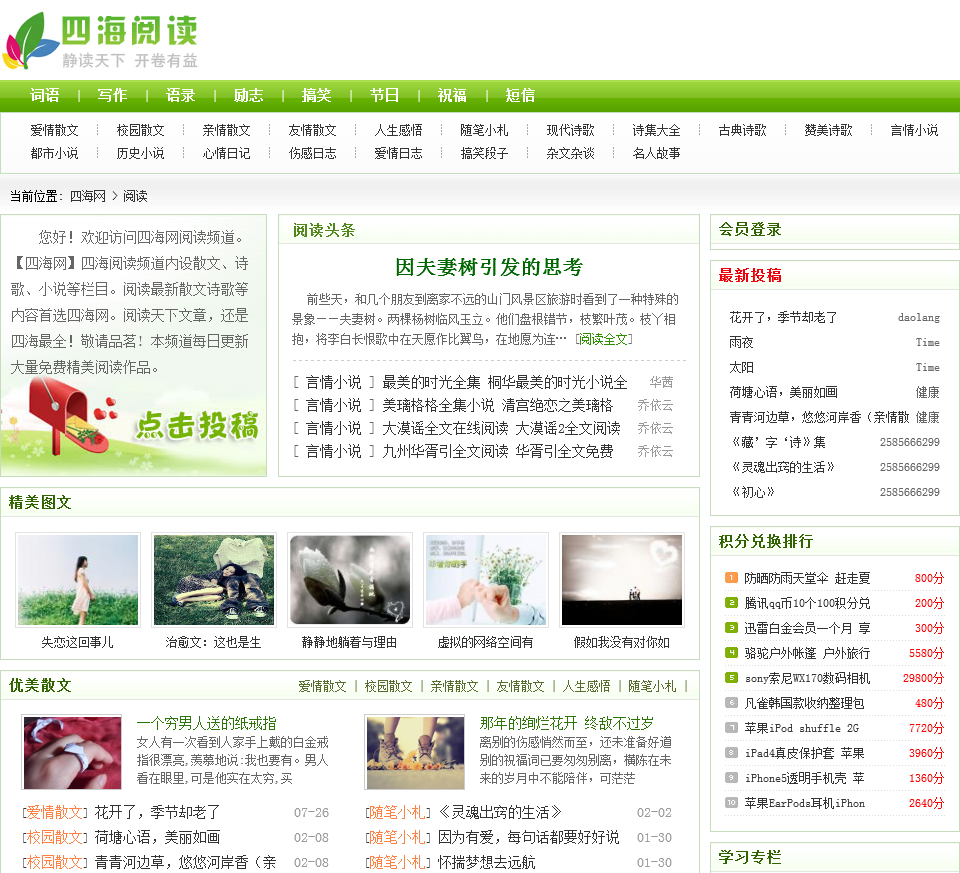Open thumbnail 静静地躺着与理由 image

coord(350,580)
